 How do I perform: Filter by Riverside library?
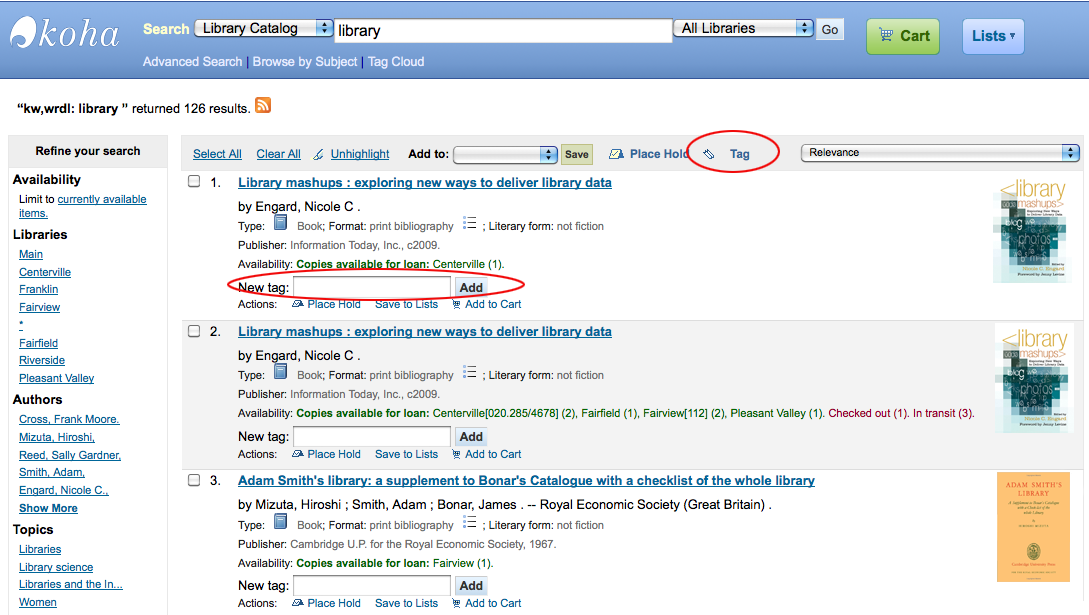tap(42, 360)
